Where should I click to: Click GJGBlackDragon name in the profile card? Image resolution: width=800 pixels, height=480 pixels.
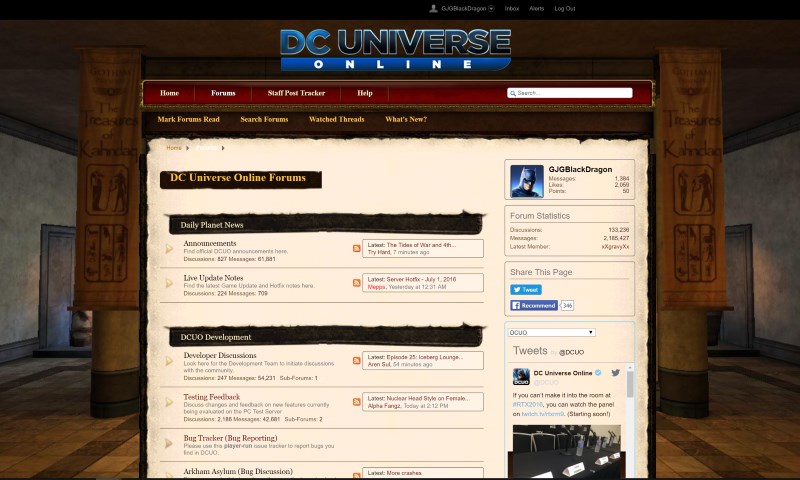[x=580, y=169]
